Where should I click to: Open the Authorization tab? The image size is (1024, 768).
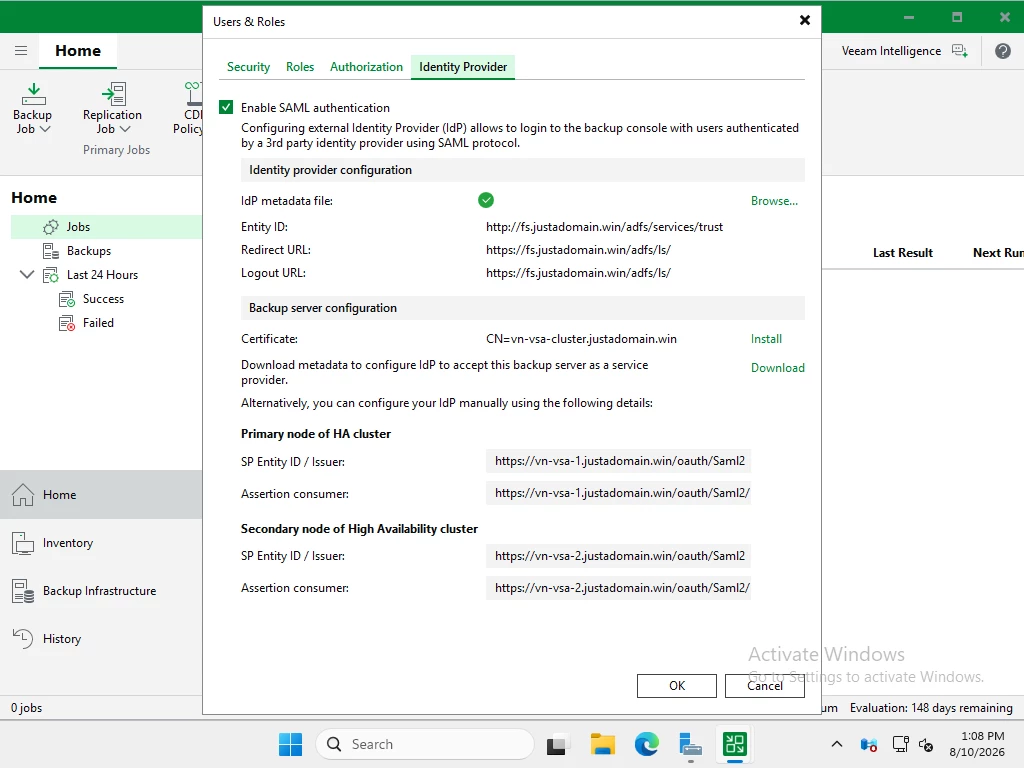[x=366, y=67]
